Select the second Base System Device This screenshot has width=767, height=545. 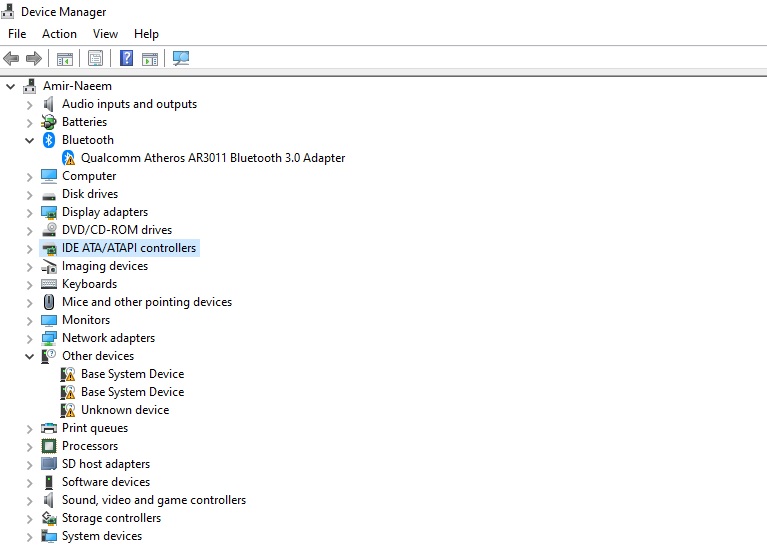133,392
